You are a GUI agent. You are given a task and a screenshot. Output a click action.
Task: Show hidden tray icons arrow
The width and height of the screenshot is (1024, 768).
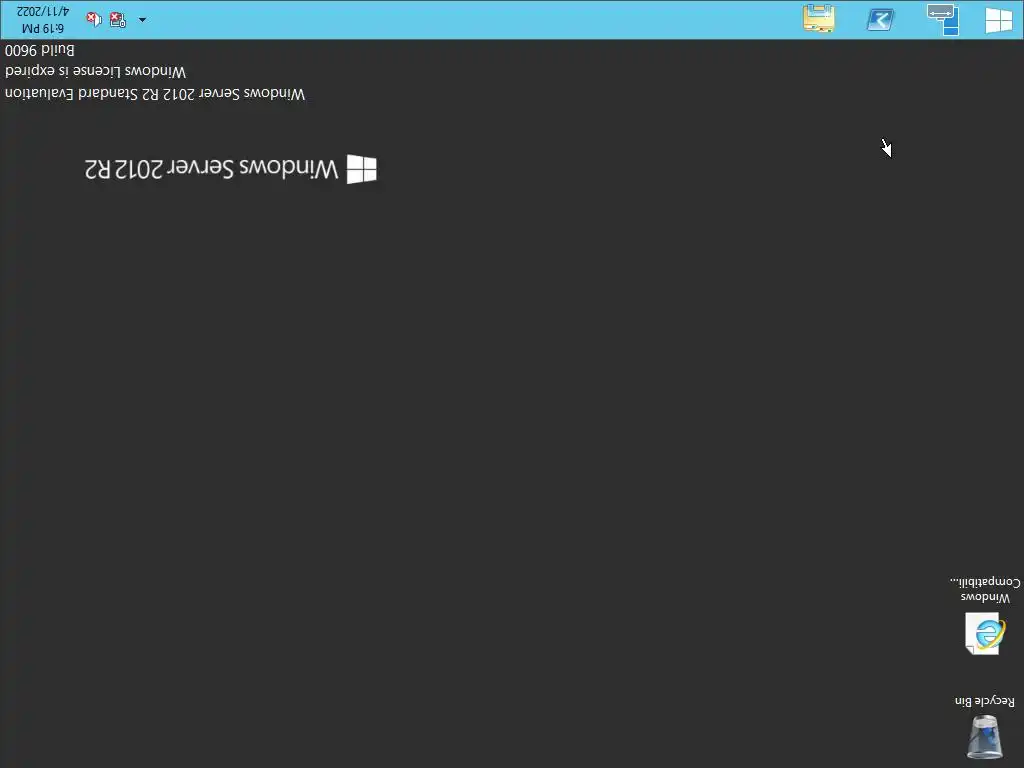coord(142,20)
